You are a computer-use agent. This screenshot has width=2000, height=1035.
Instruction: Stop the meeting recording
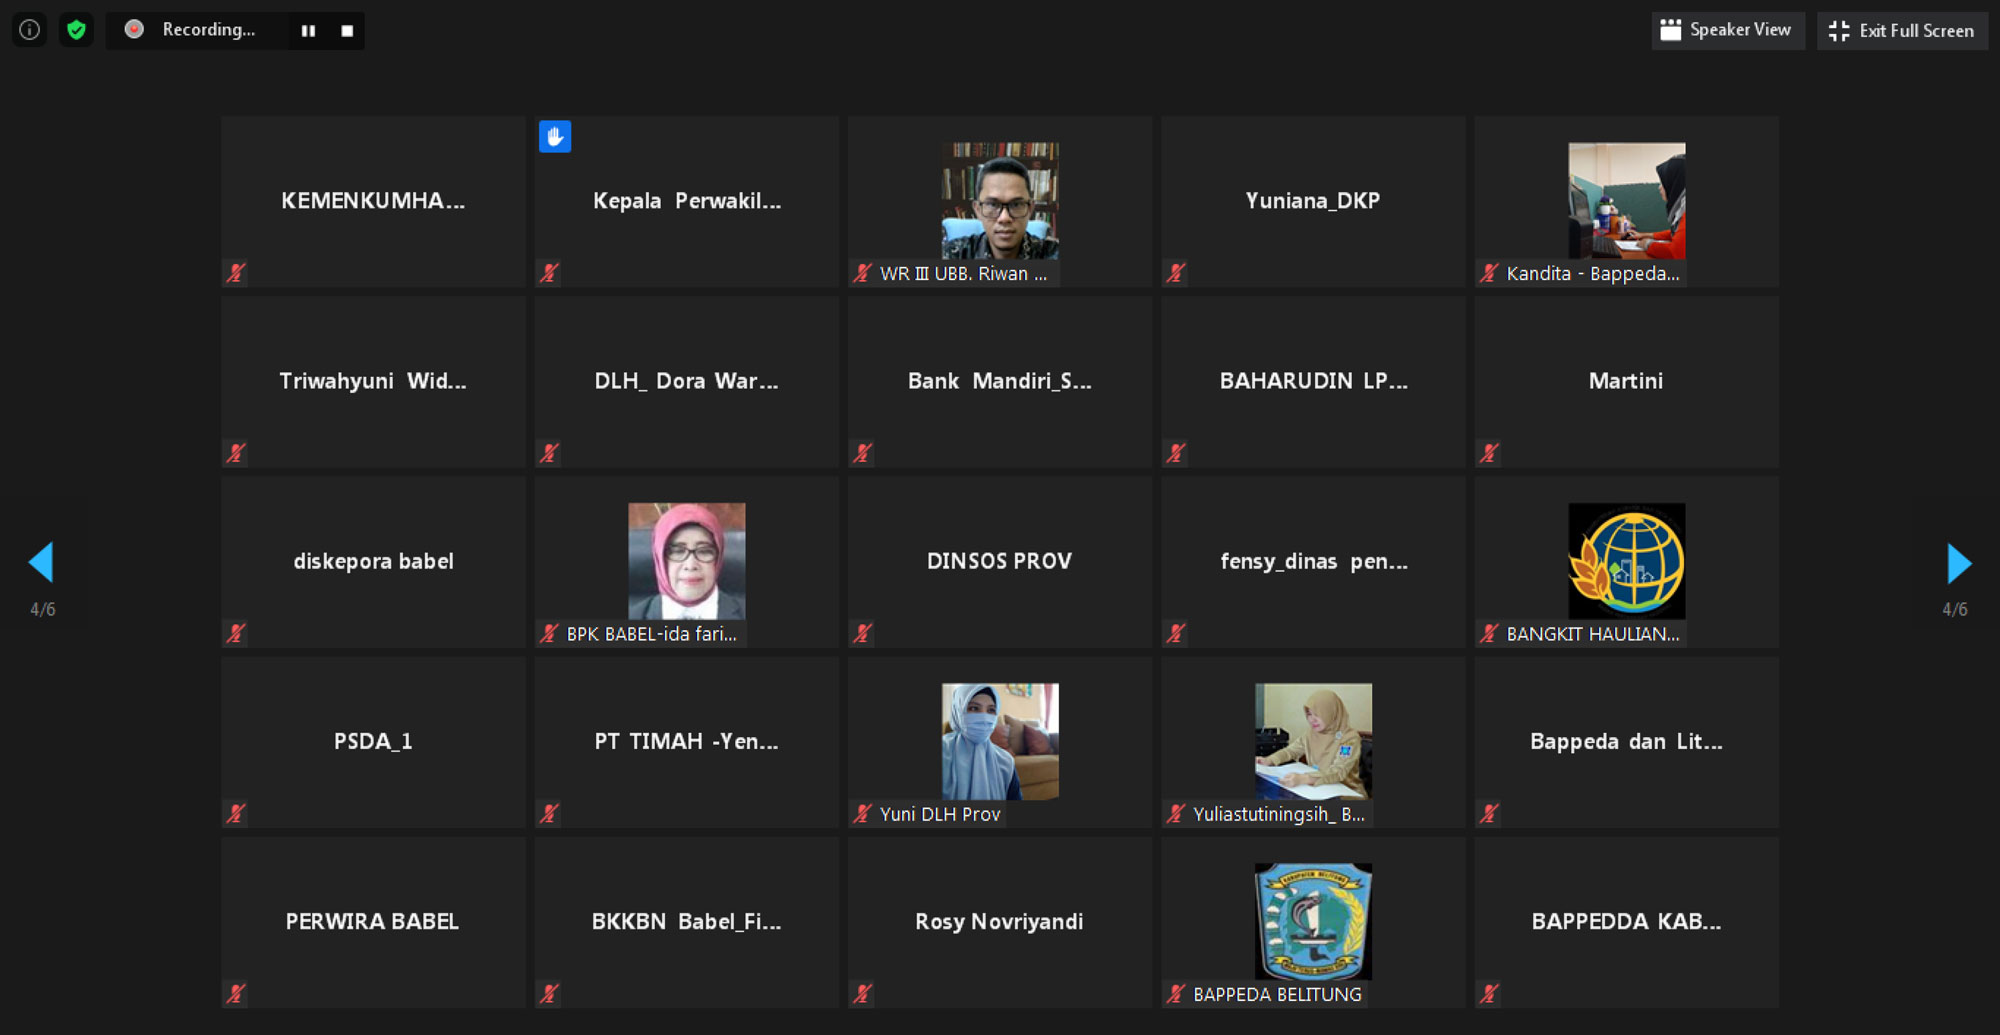click(347, 31)
